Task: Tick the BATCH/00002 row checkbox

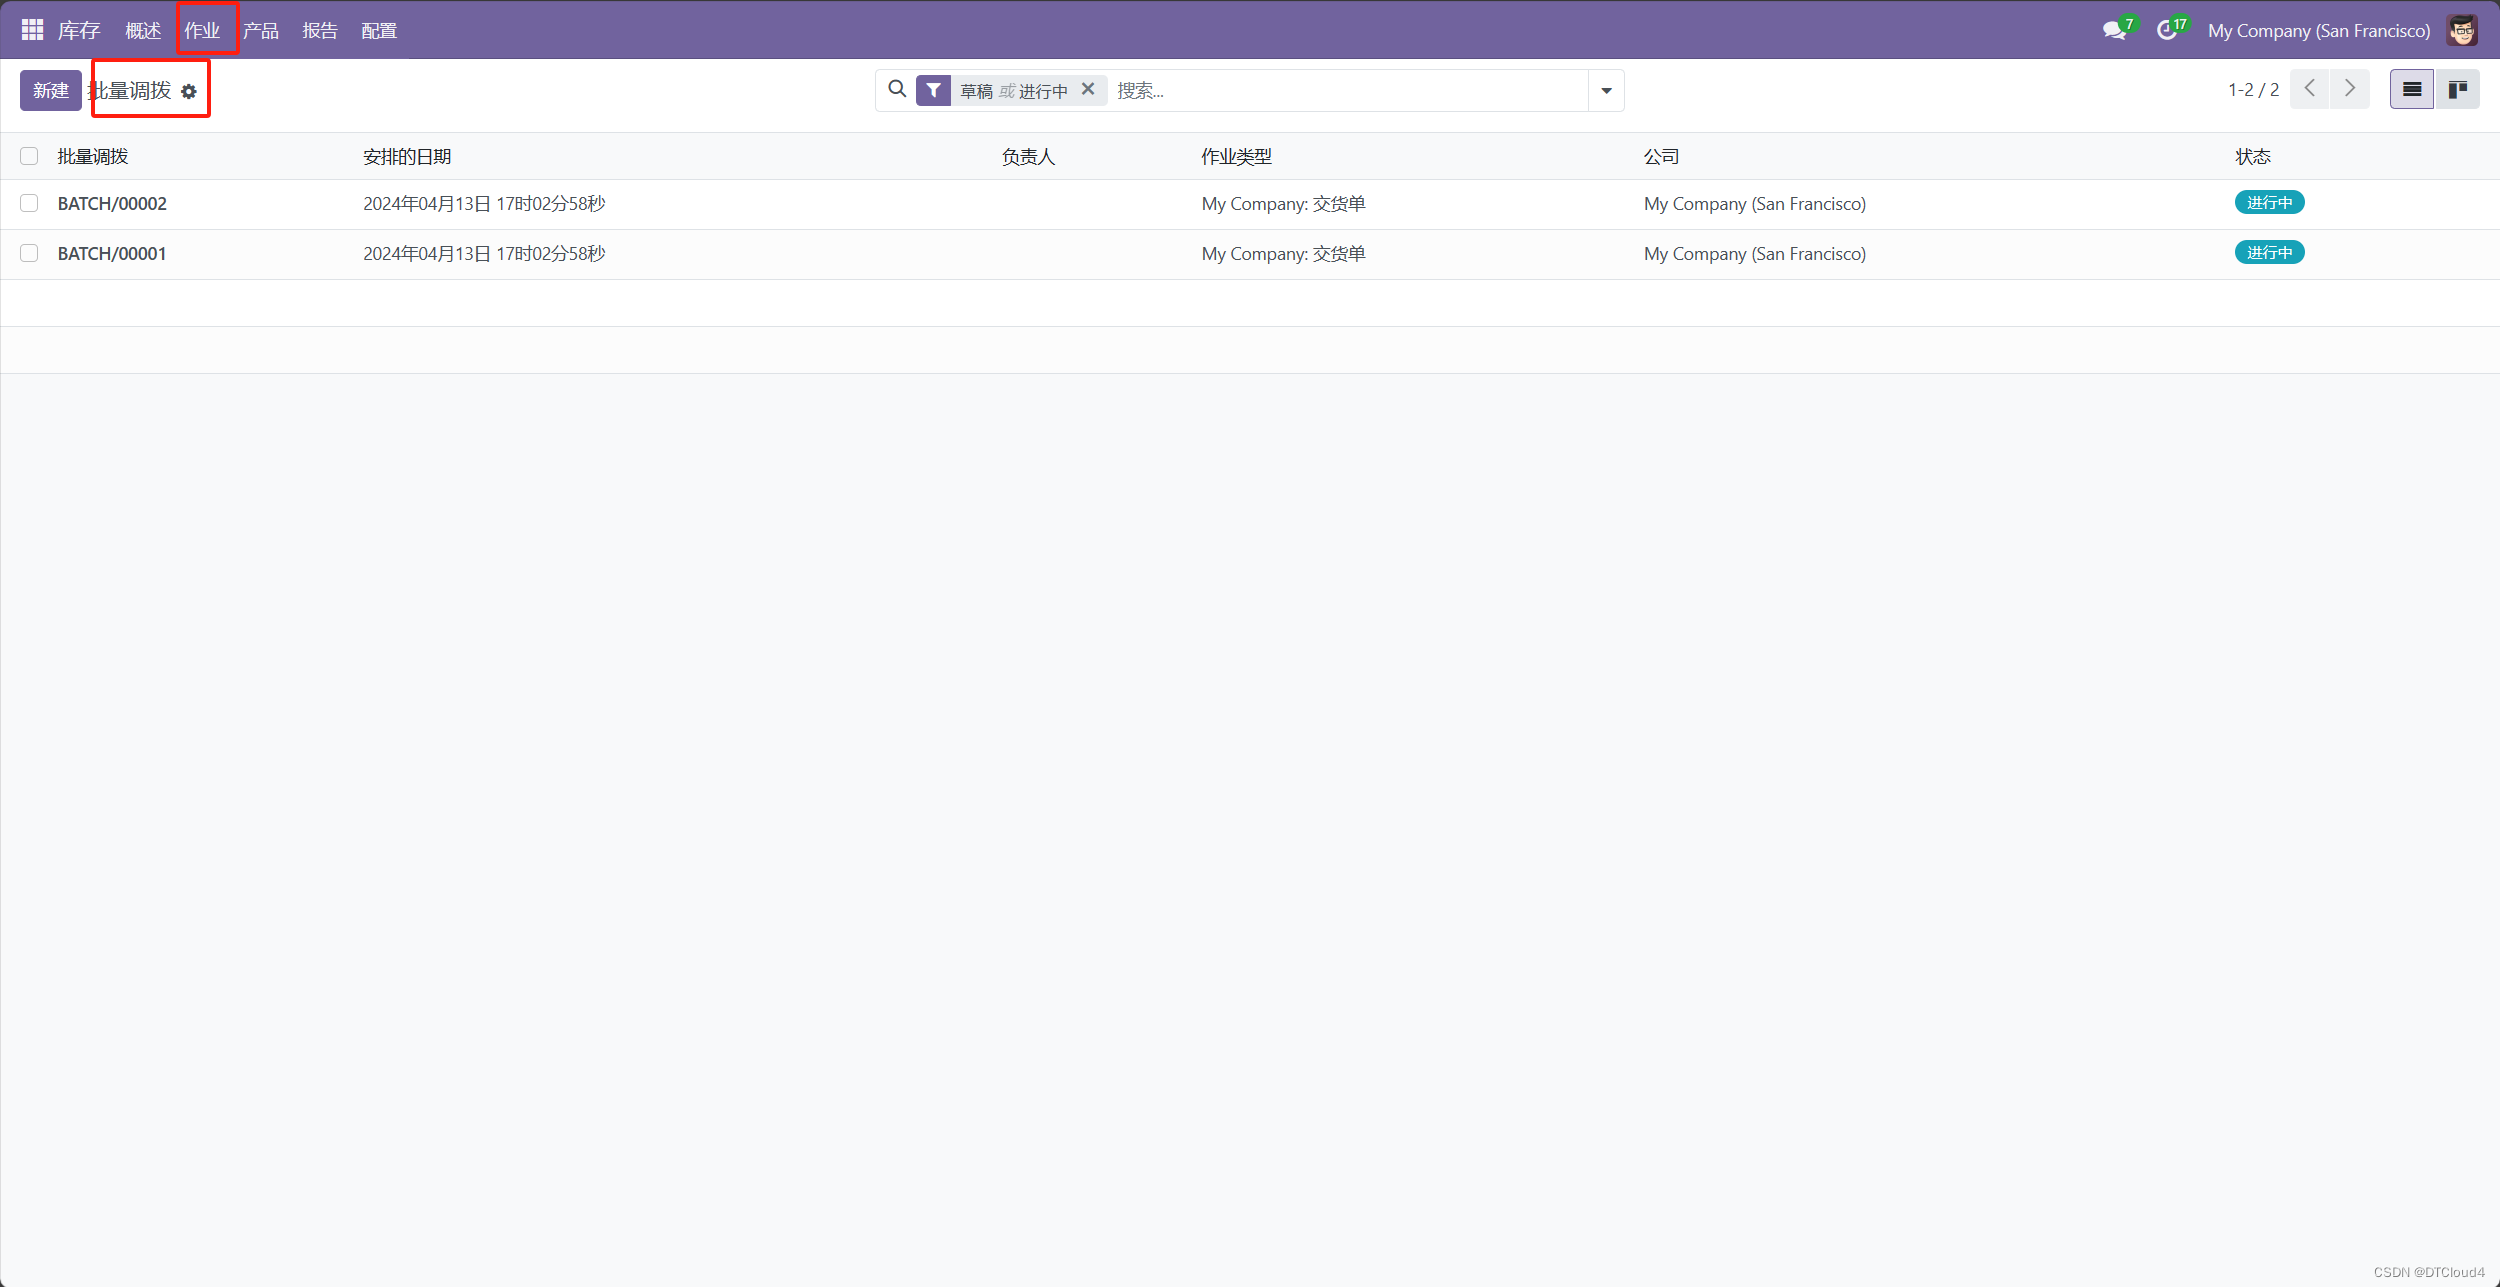Action: pyautogui.click(x=29, y=203)
